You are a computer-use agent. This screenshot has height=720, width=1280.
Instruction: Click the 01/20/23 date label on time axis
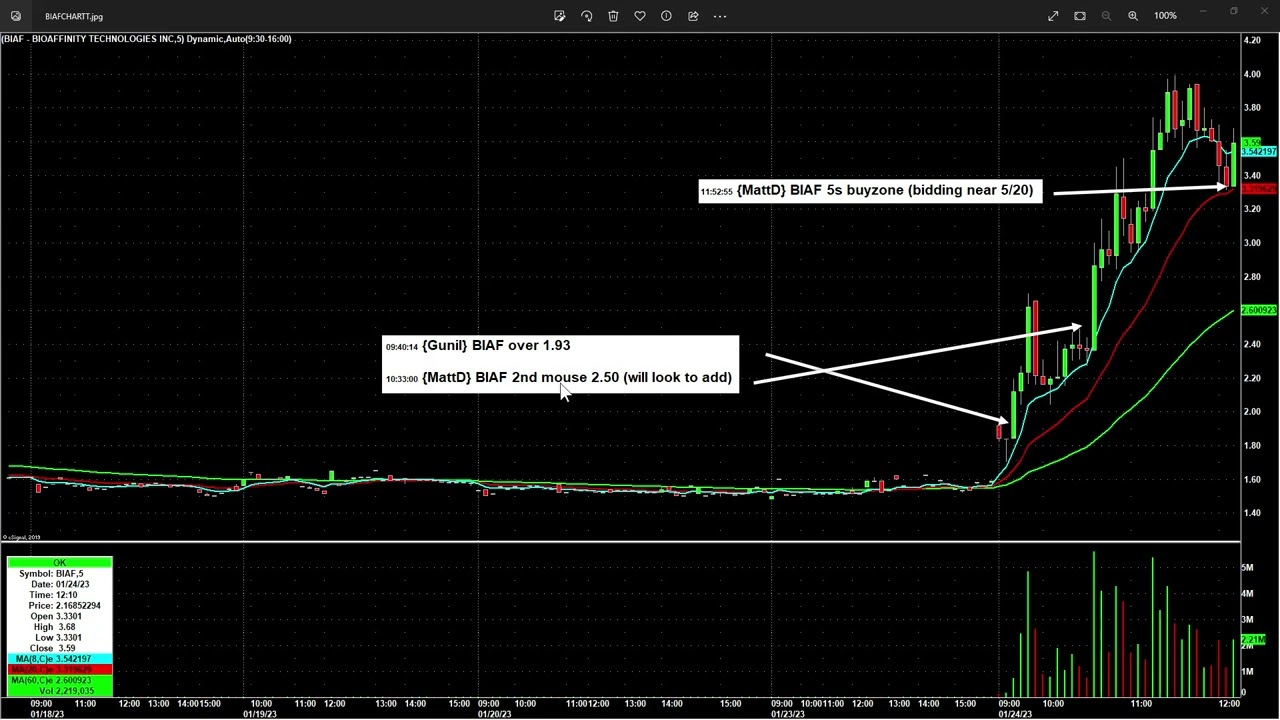494,714
